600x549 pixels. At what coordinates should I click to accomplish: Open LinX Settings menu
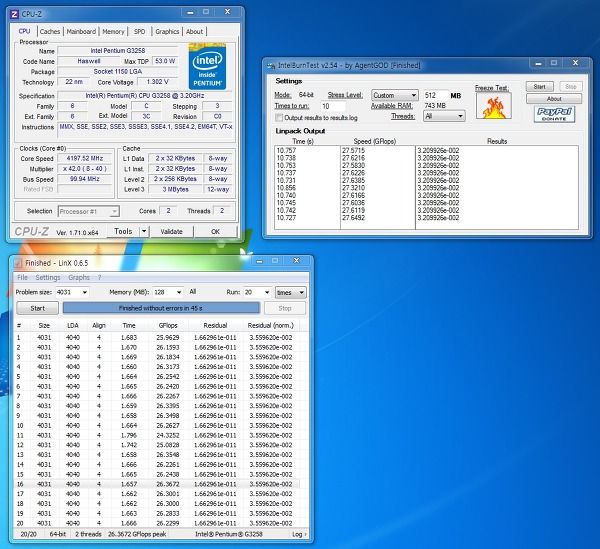point(48,277)
